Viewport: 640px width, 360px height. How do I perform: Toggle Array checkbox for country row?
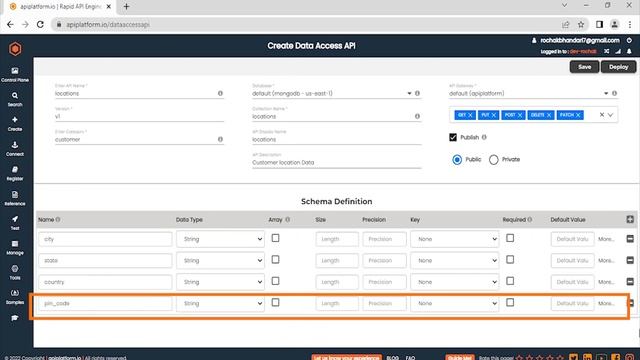point(276,281)
